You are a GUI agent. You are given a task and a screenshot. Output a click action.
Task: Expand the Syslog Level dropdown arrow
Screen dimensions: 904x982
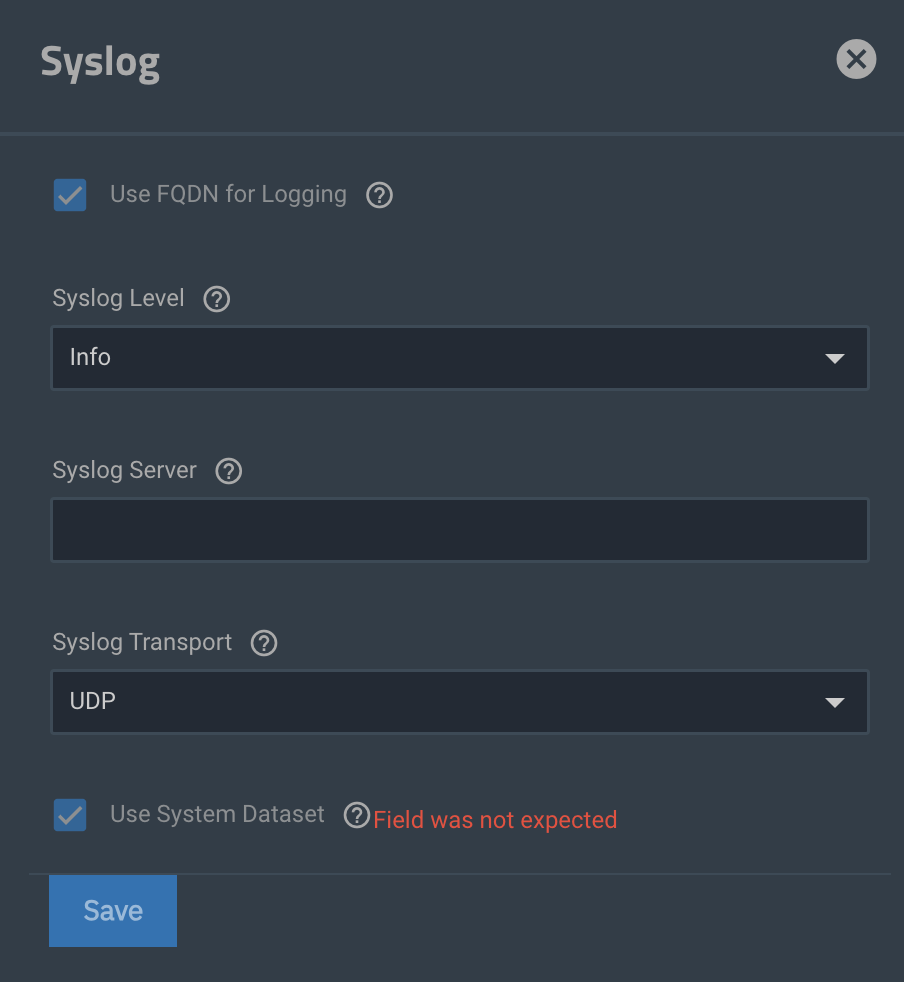coord(834,358)
